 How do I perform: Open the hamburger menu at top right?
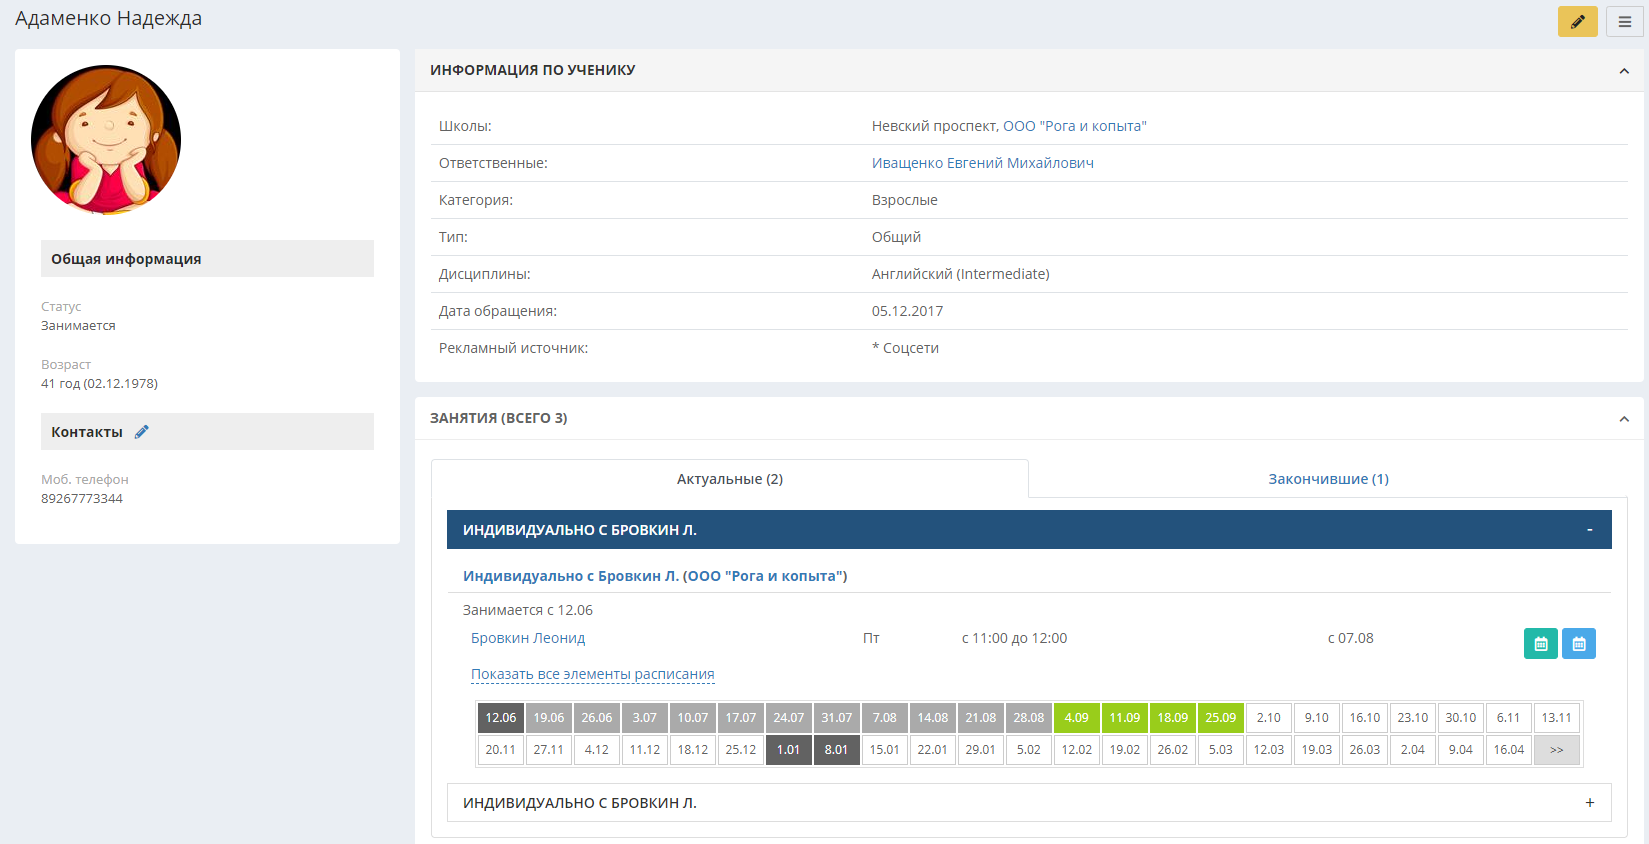tap(1624, 21)
